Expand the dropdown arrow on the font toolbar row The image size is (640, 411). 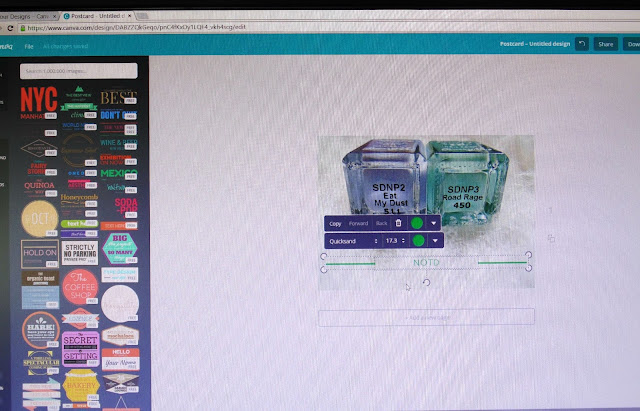point(435,240)
